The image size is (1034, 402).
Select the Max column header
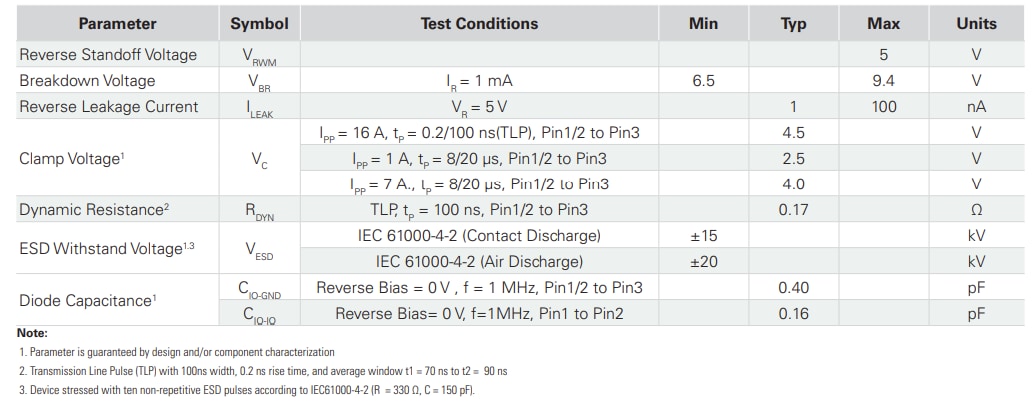click(883, 24)
